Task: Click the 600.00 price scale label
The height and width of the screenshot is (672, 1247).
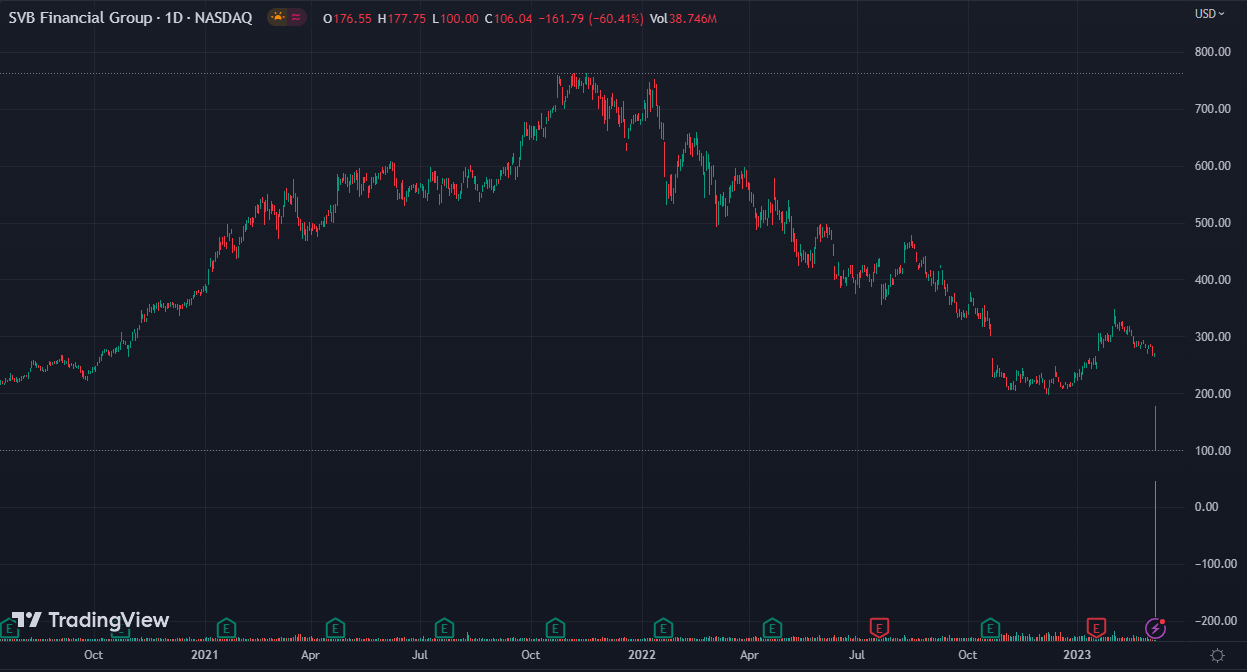Action: (1211, 166)
